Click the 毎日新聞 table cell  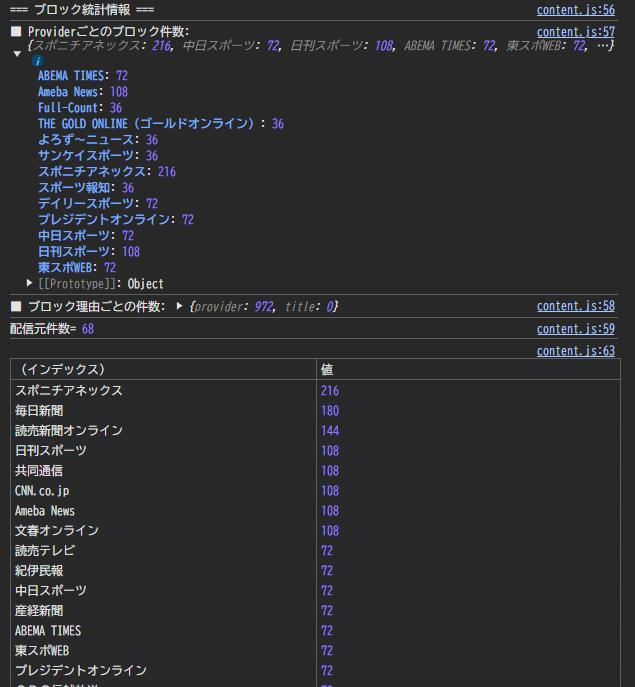pyautogui.click(x=163, y=411)
